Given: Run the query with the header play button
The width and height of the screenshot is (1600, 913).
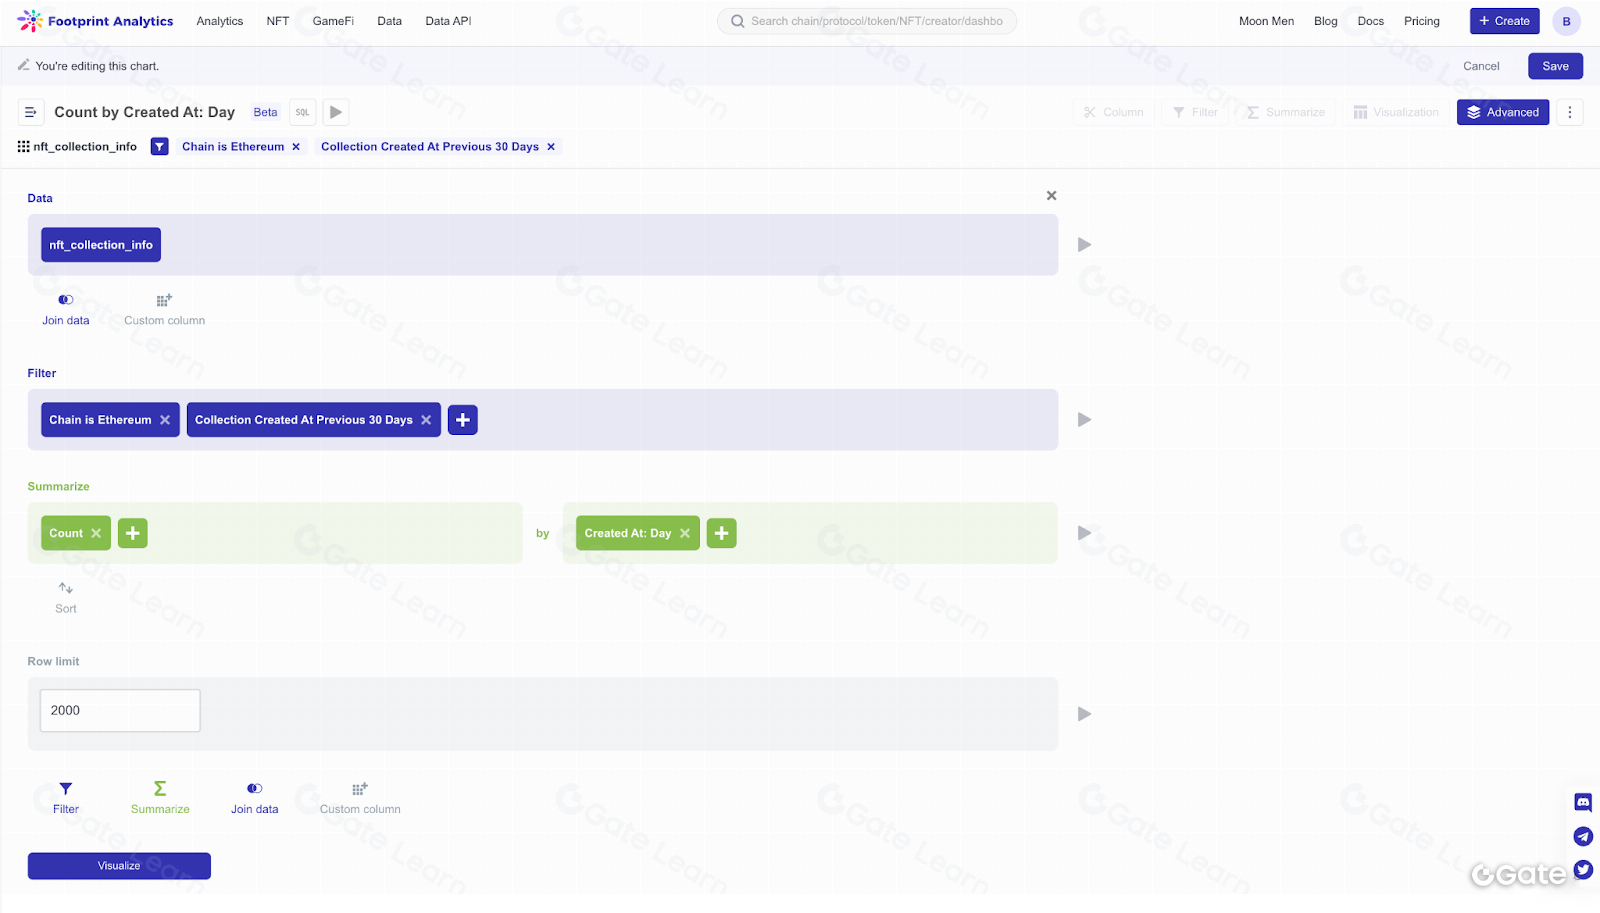Looking at the screenshot, I should (336, 112).
